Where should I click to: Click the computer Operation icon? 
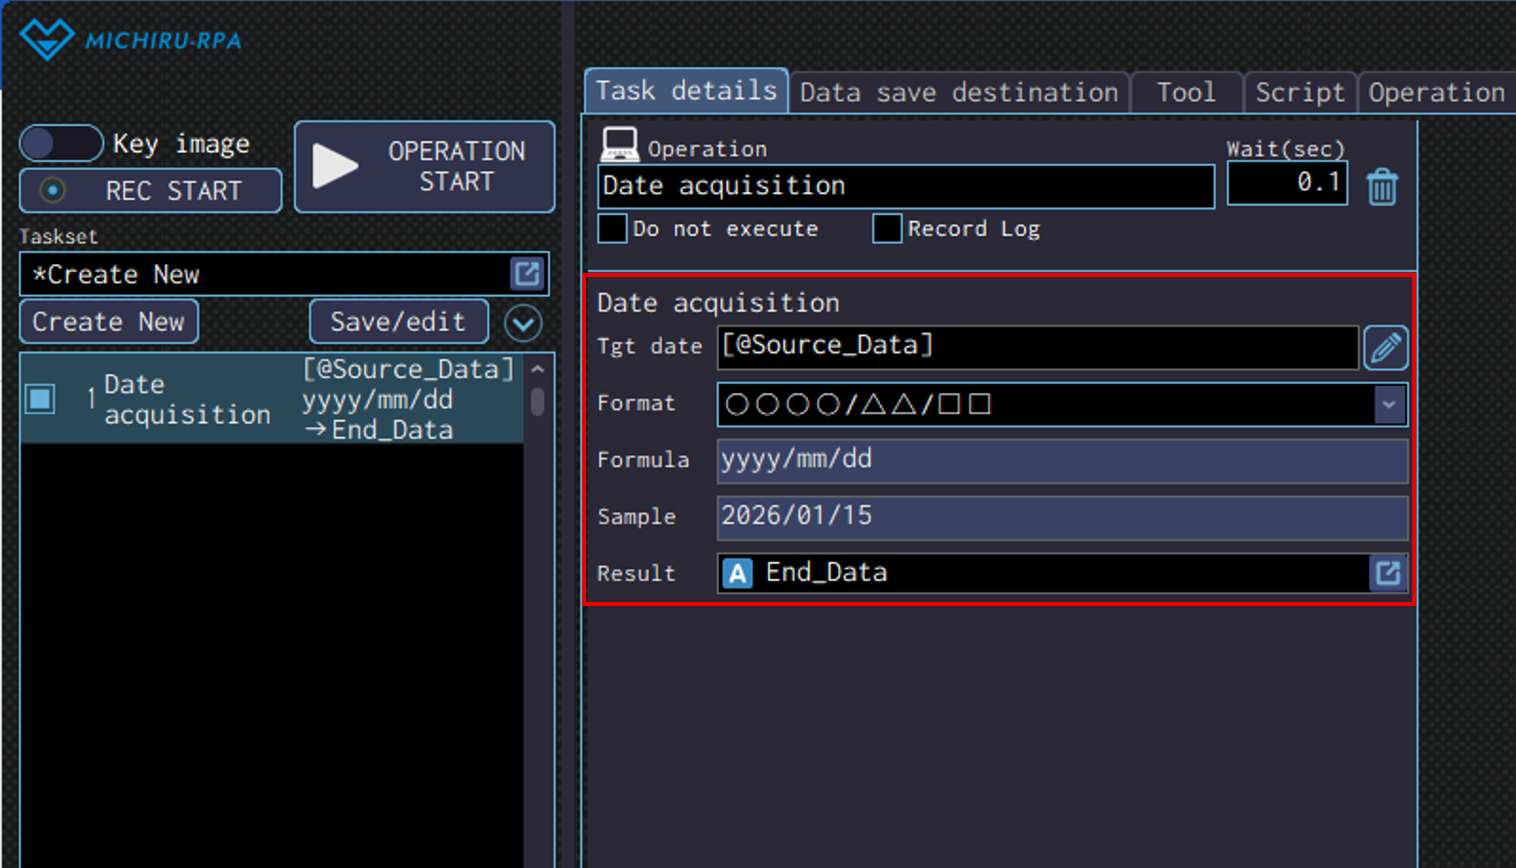[619, 145]
